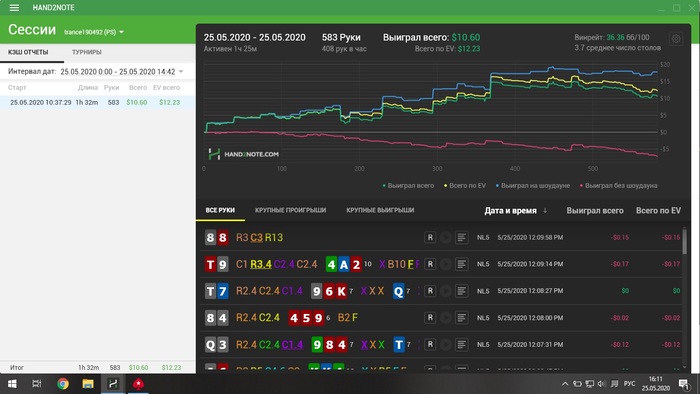Screen dimensions: 700x394
Task: Toggle Выиграл на шоудауне legend series
Action: (x=533, y=186)
